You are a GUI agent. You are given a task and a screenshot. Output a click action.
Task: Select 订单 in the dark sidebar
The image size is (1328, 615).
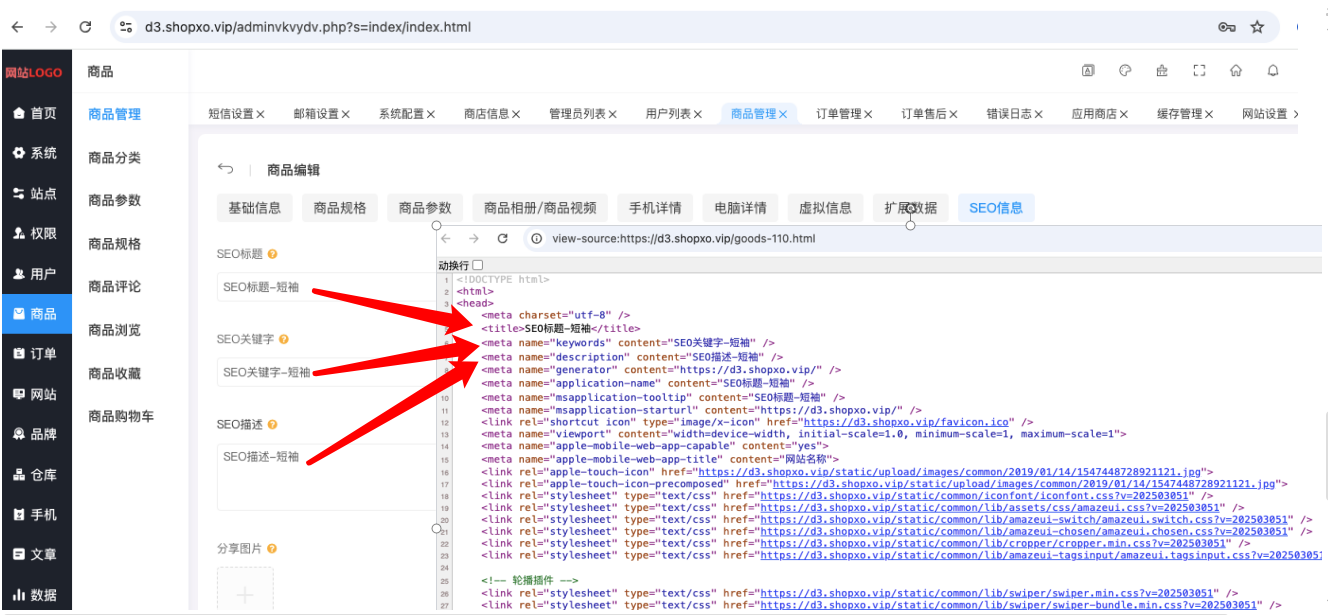click(x=36, y=353)
